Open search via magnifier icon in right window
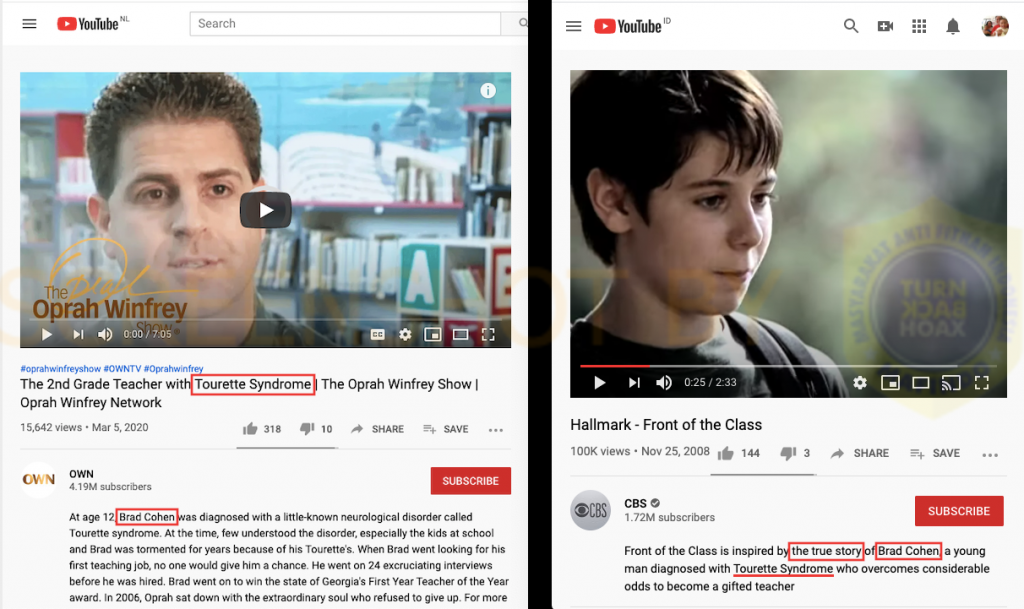Image resolution: width=1024 pixels, height=609 pixels. point(850,26)
